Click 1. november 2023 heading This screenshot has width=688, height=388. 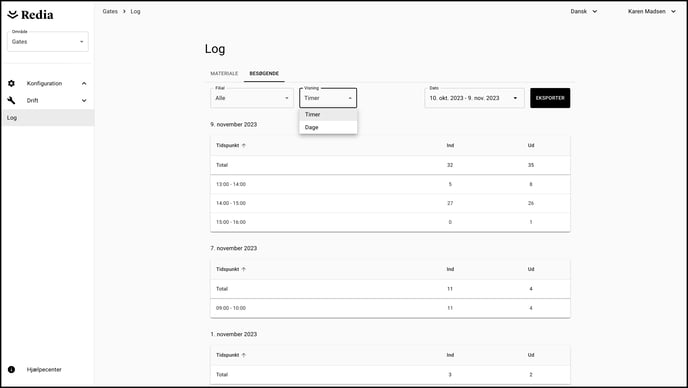(233, 334)
